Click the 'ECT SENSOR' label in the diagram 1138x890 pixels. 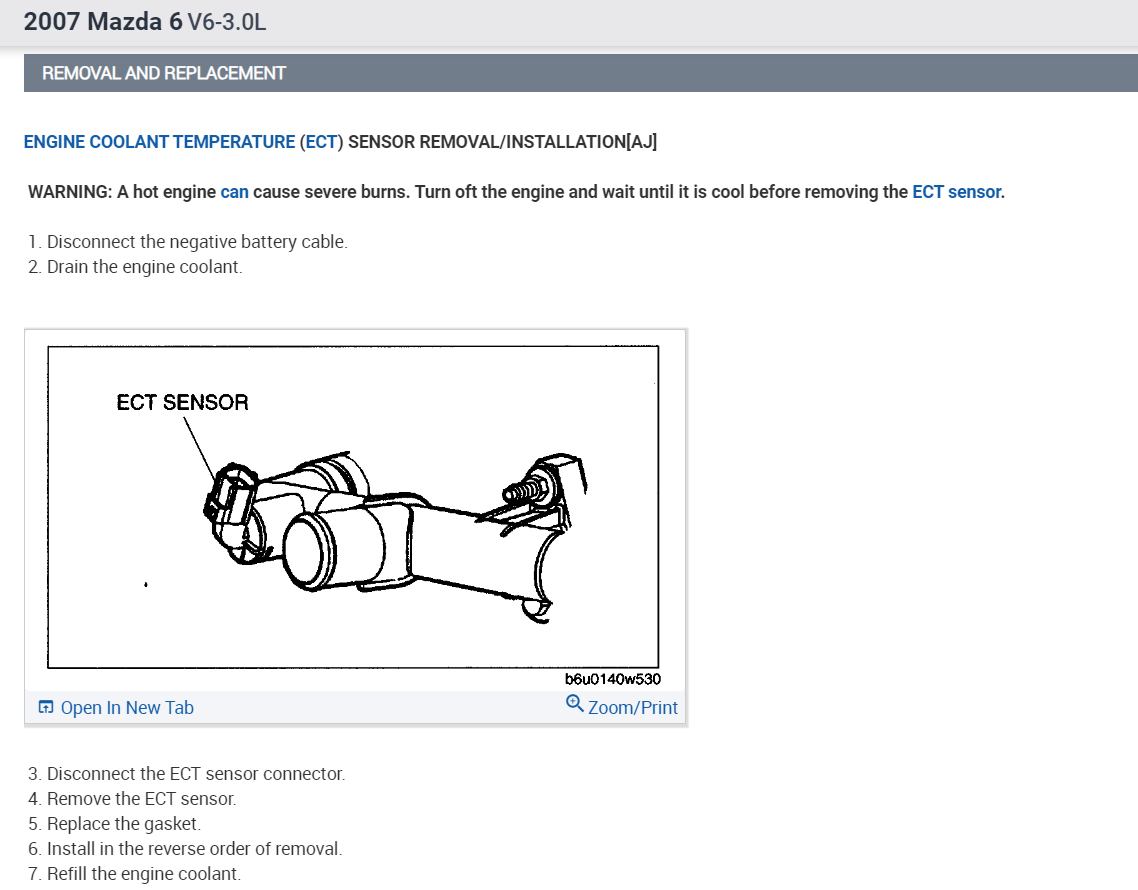pyautogui.click(x=182, y=403)
